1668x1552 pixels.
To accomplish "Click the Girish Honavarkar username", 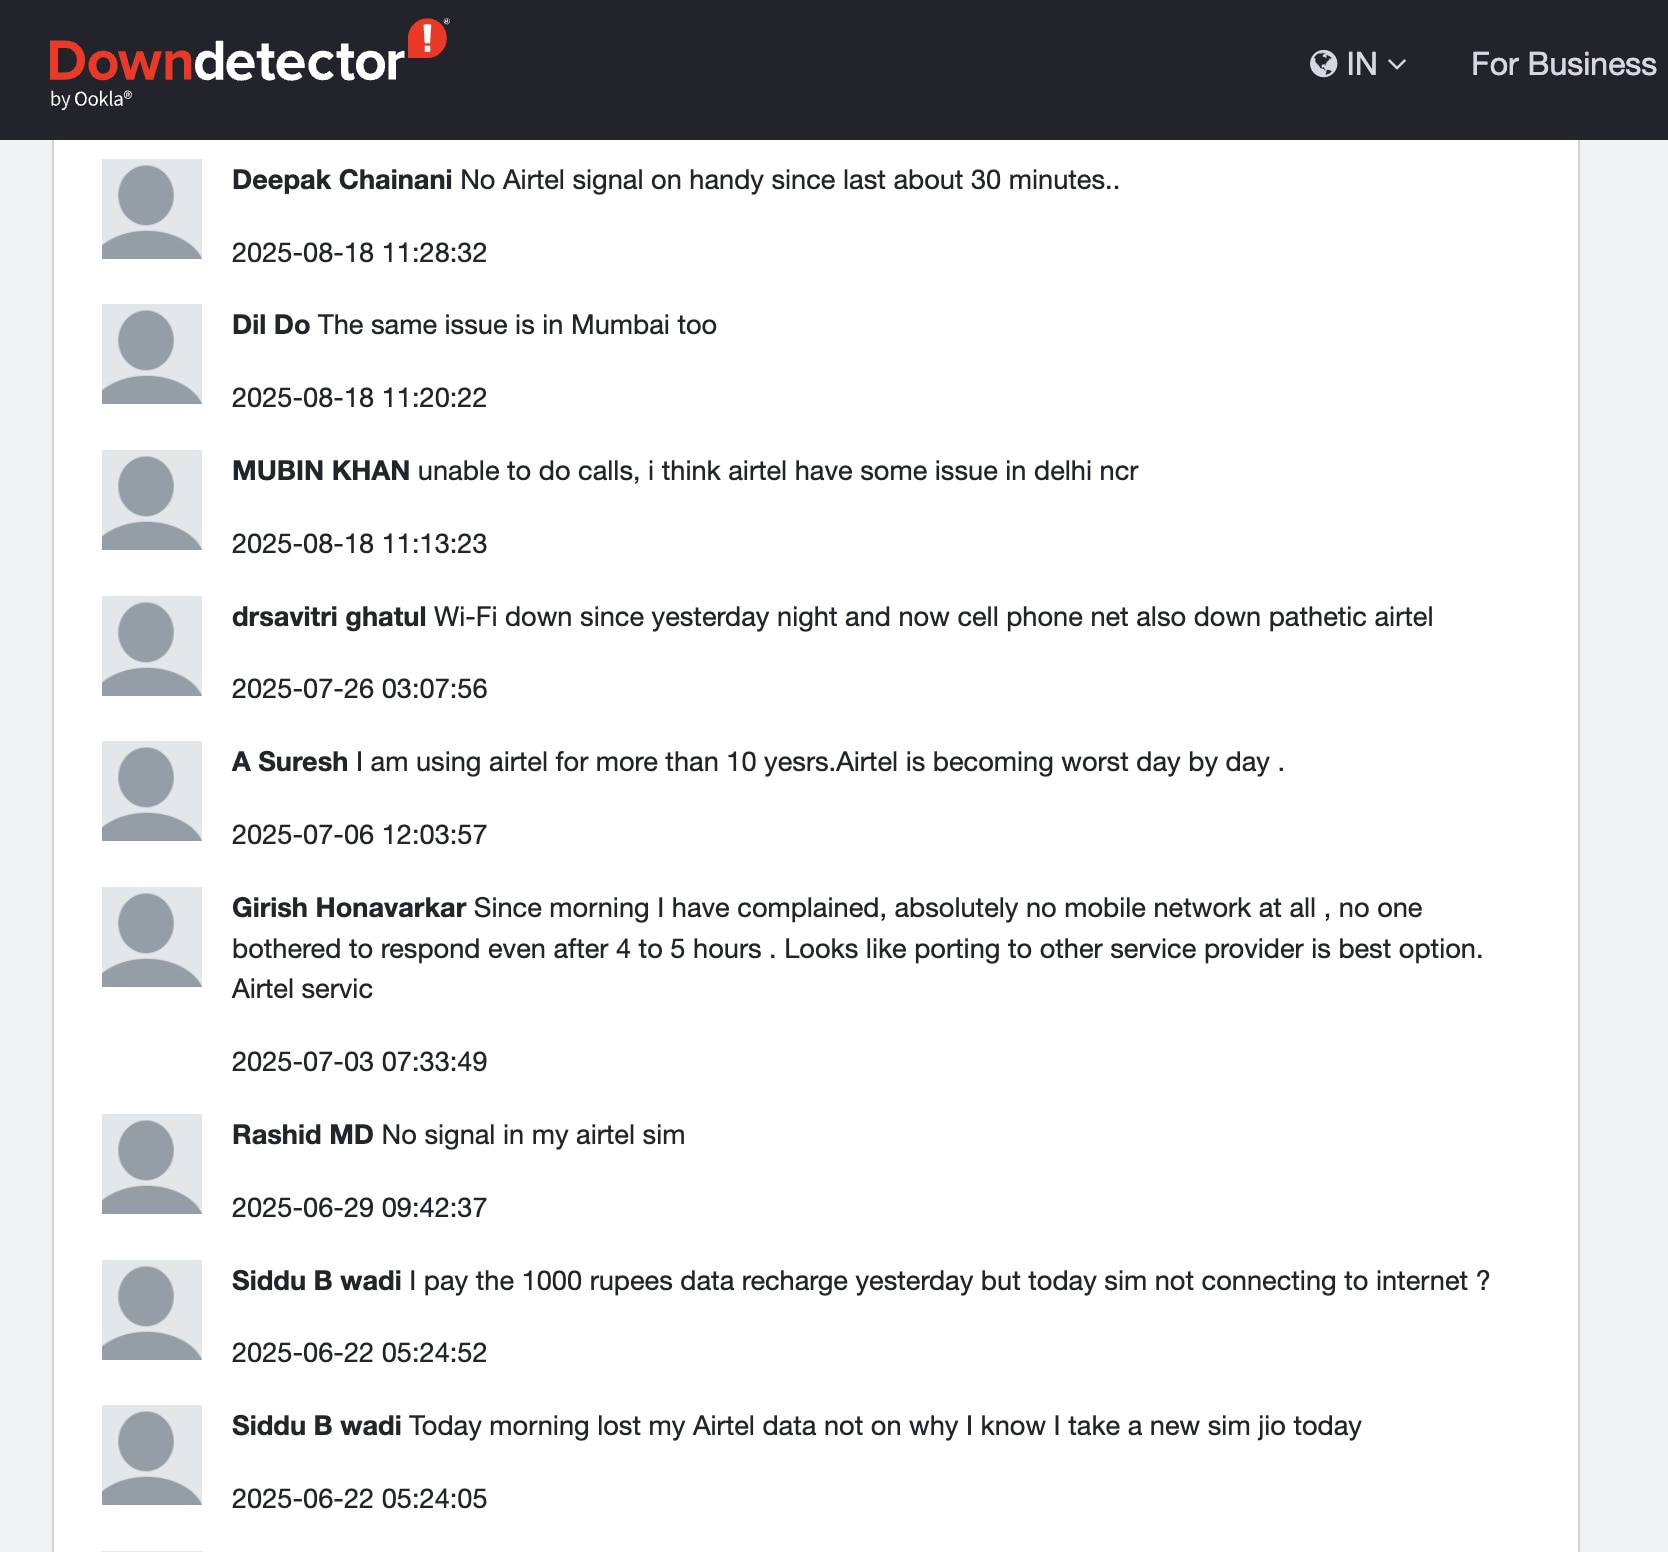I will [349, 908].
